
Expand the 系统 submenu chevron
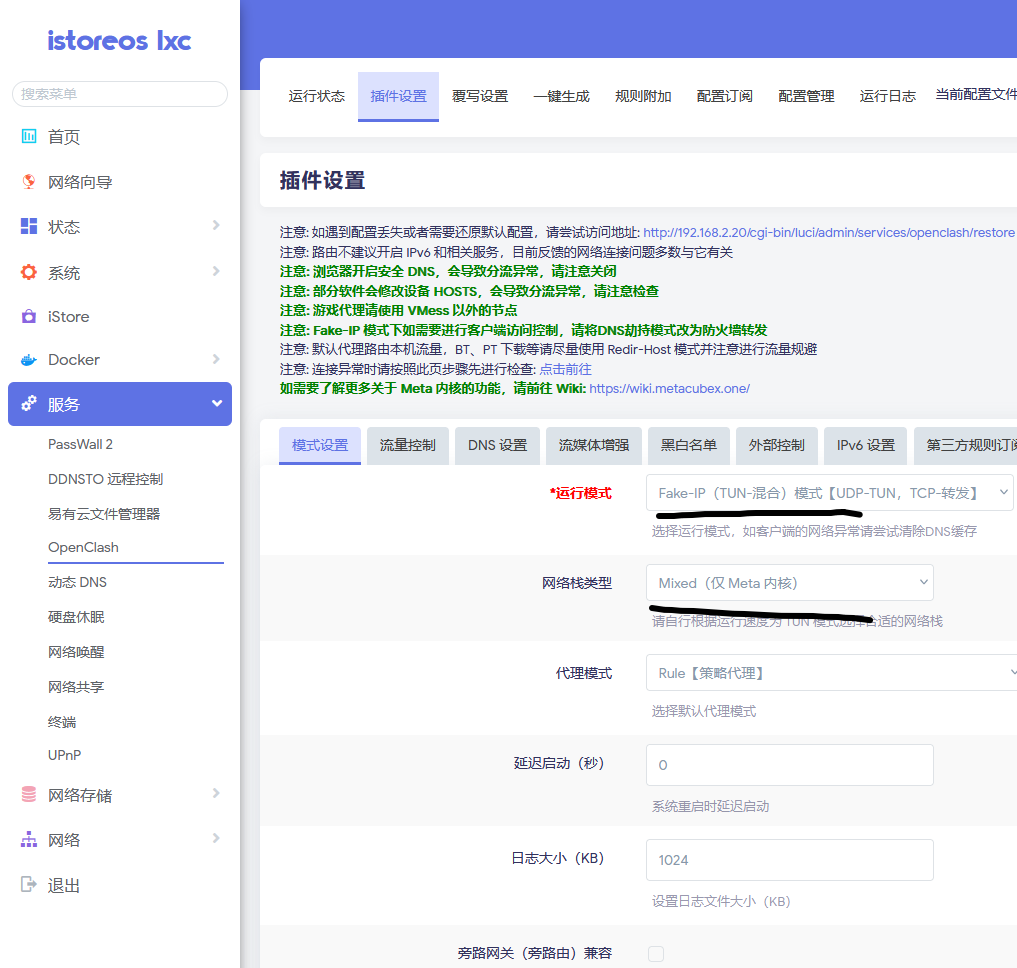pyautogui.click(x=216, y=271)
